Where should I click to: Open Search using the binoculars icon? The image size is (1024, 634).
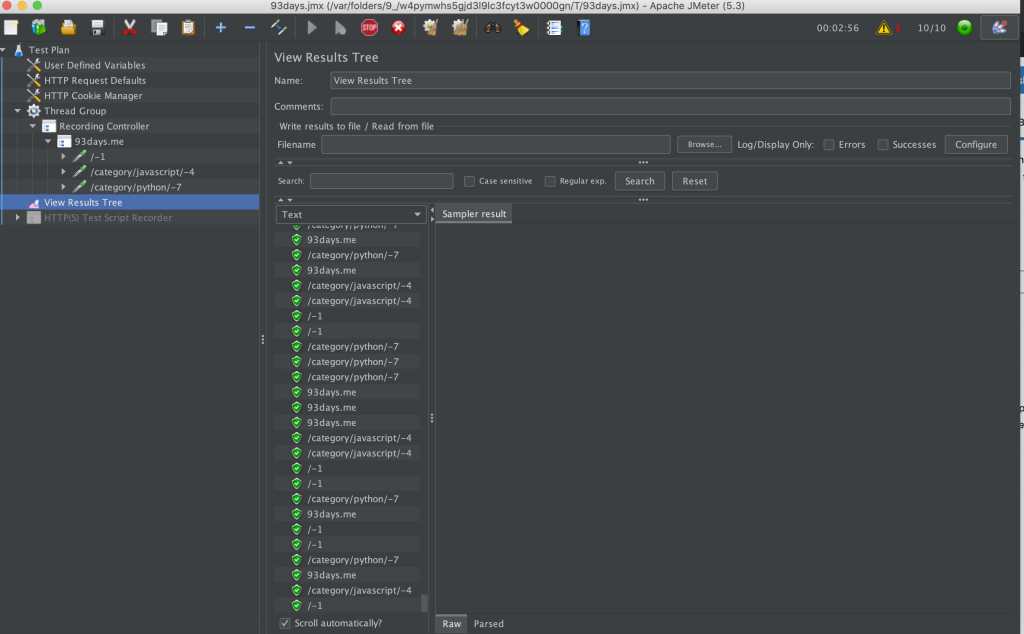point(492,27)
